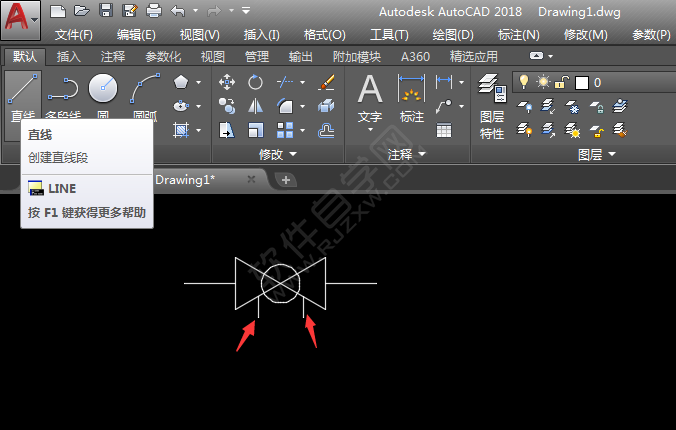The width and height of the screenshot is (676, 430).
Task: Expand the Trim tool dropdown arrow
Action: tap(302, 82)
